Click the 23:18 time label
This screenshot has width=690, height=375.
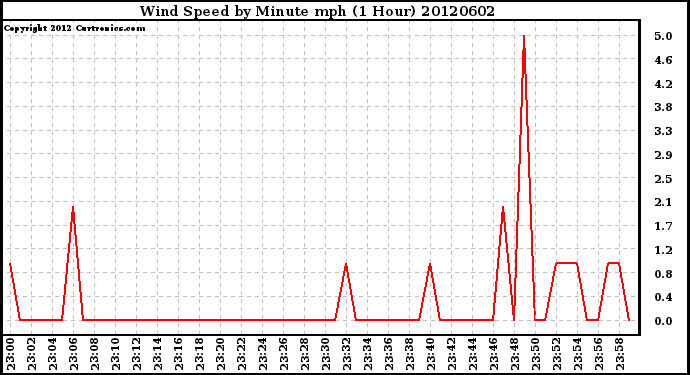(x=200, y=354)
